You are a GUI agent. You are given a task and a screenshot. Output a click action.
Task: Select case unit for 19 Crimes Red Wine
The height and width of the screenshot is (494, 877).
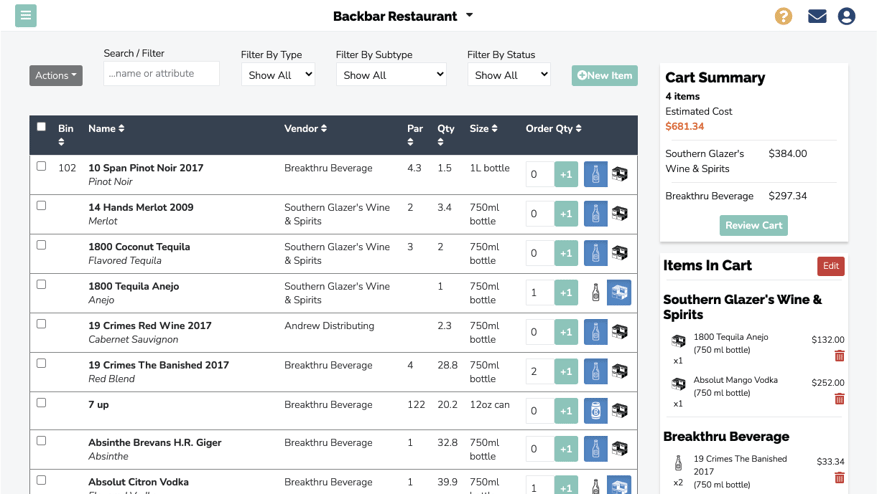pos(620,332)
